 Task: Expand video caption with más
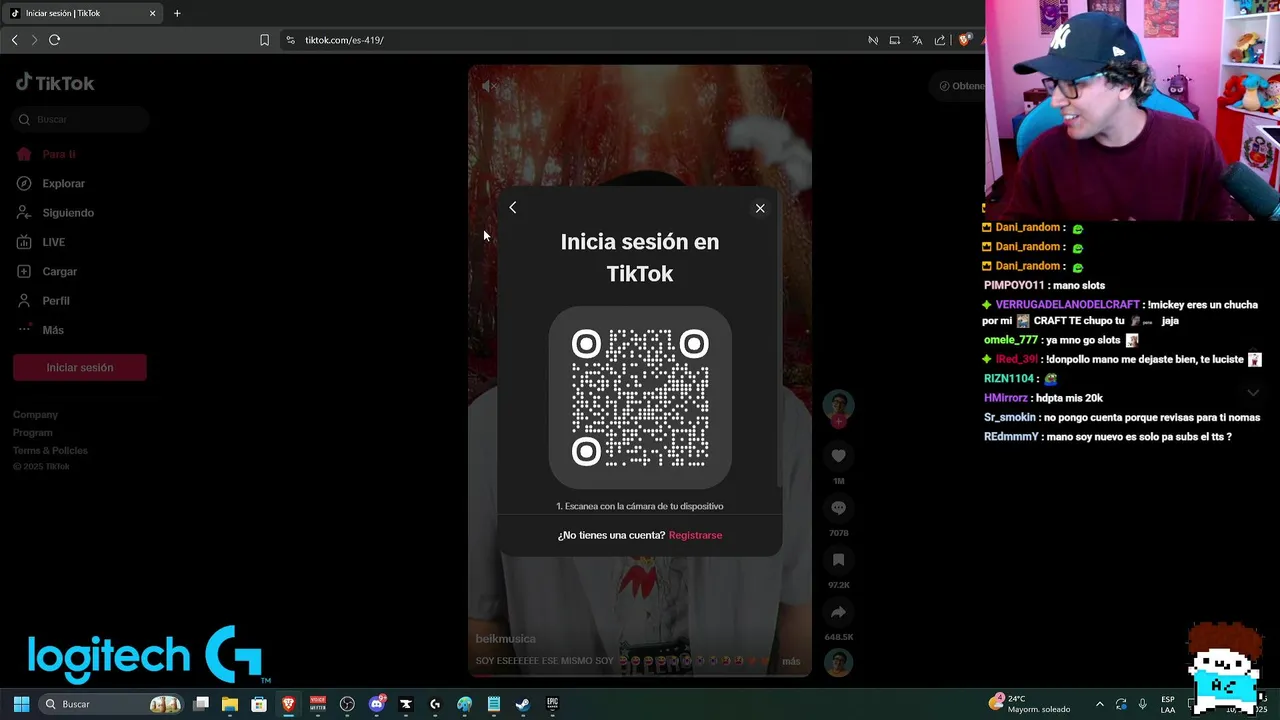791,661
